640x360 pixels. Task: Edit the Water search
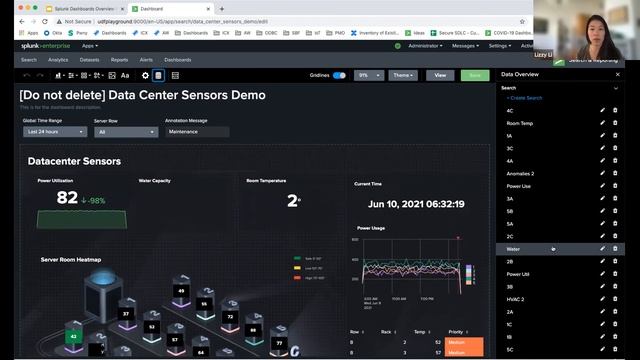point(602,249)
